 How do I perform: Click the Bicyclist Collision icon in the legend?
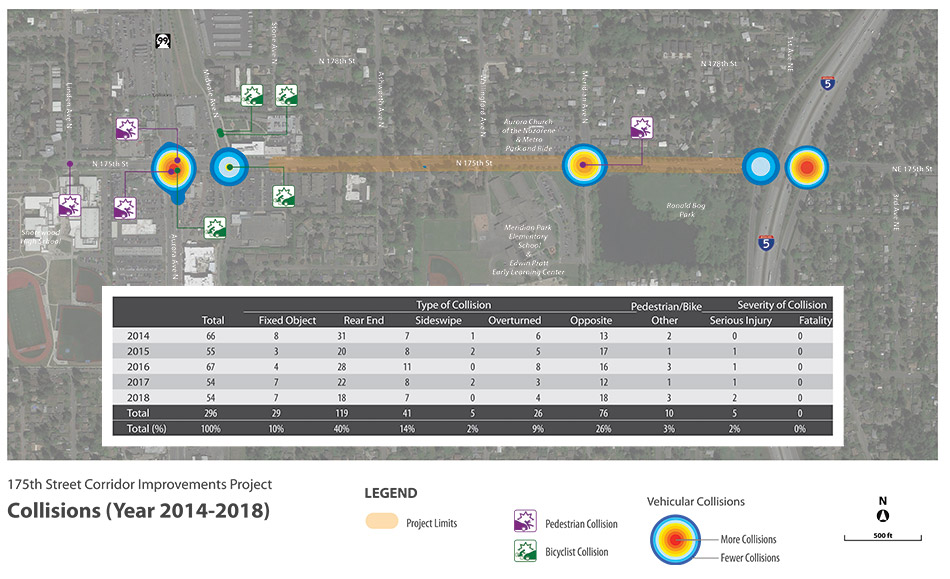pos(525,551)
